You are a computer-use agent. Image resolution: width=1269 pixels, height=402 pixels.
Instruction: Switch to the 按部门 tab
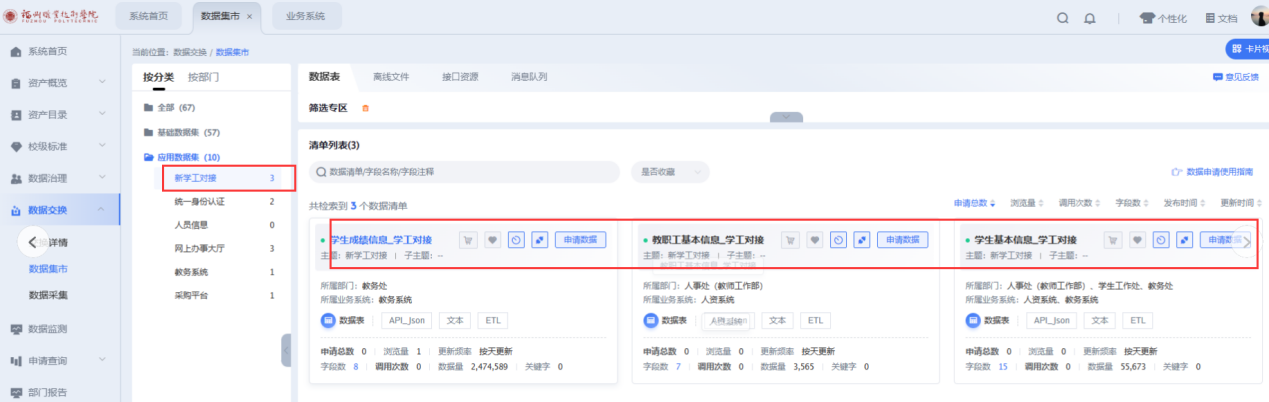204,77
